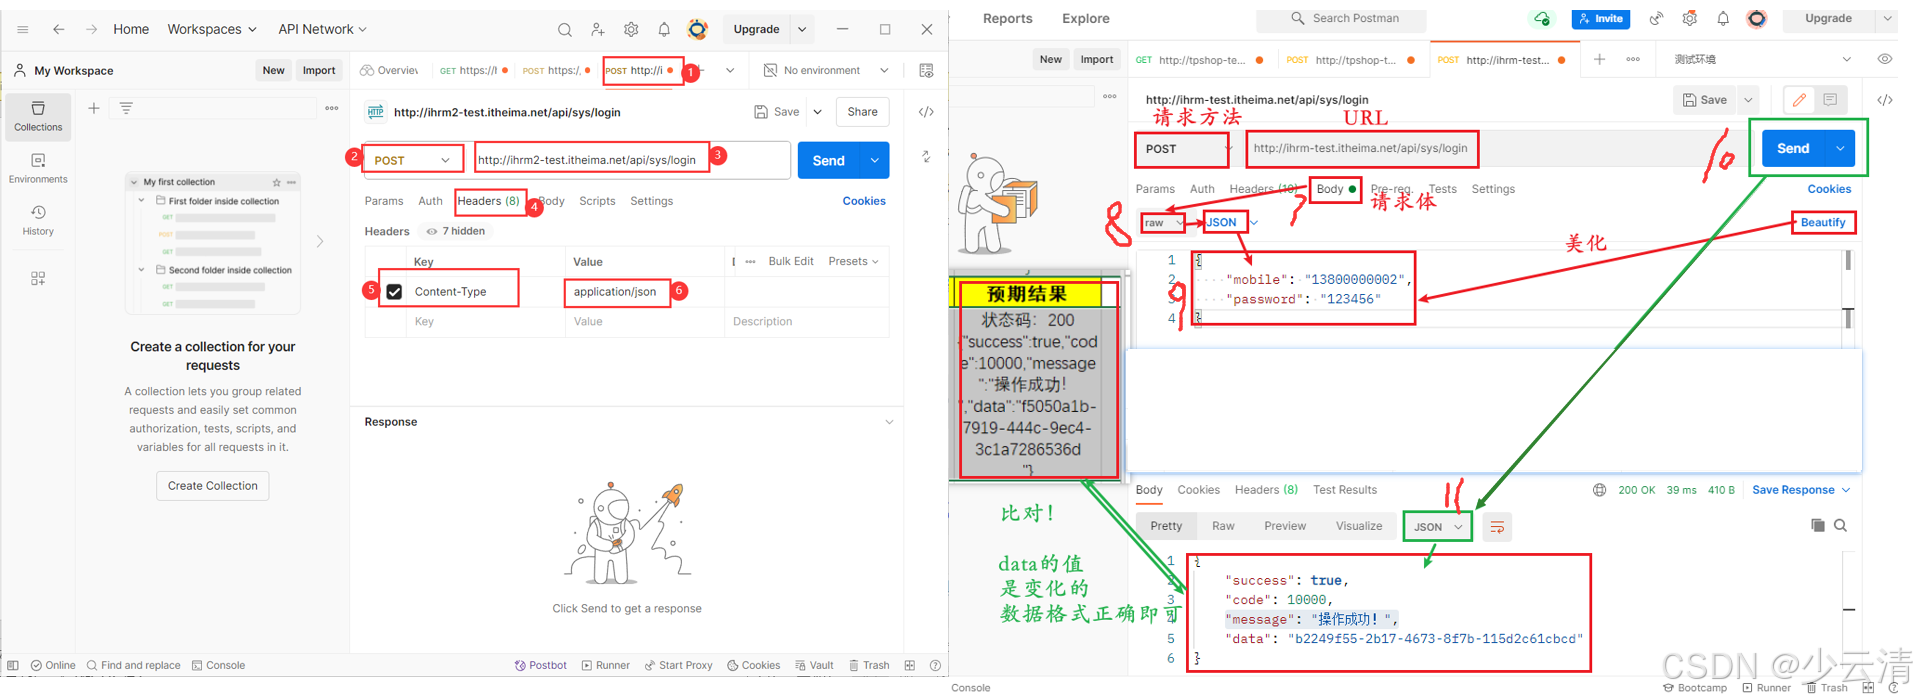Click the empty Key cell in headers table
The image size is (1917, 698).
pyautogui.click(x=485, y=322)
